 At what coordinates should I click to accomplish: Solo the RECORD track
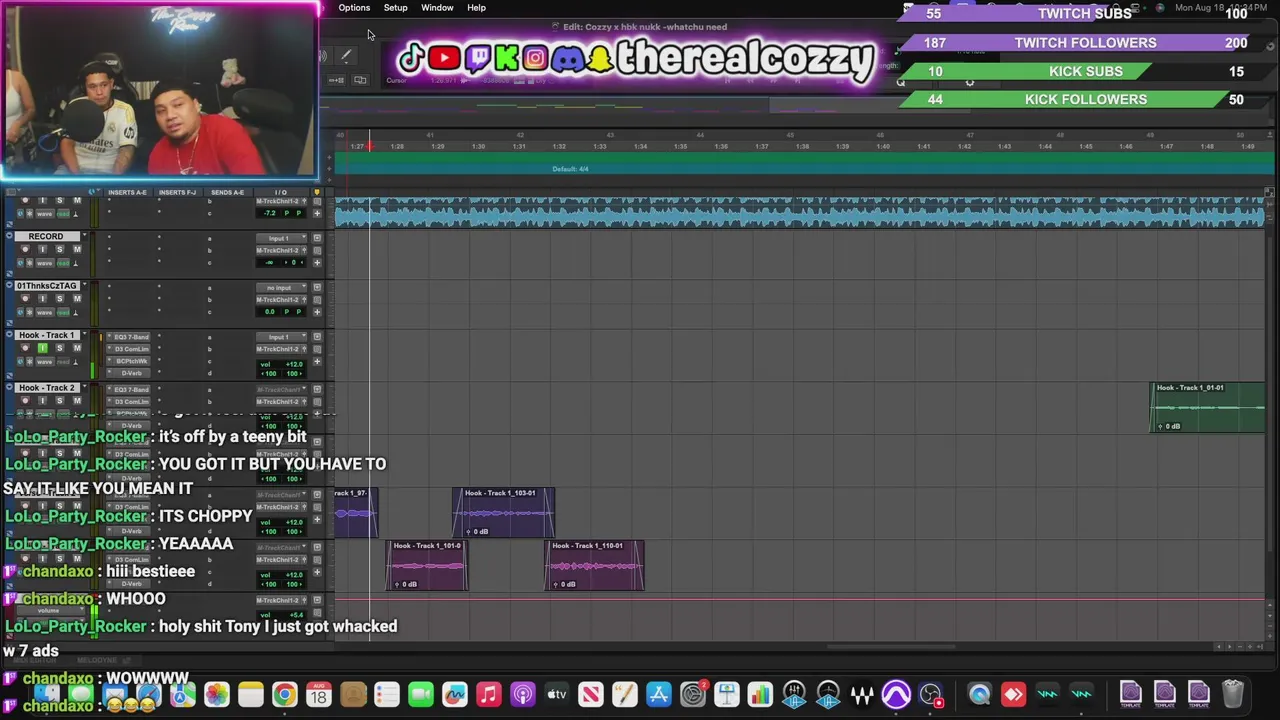coord(59,249)
